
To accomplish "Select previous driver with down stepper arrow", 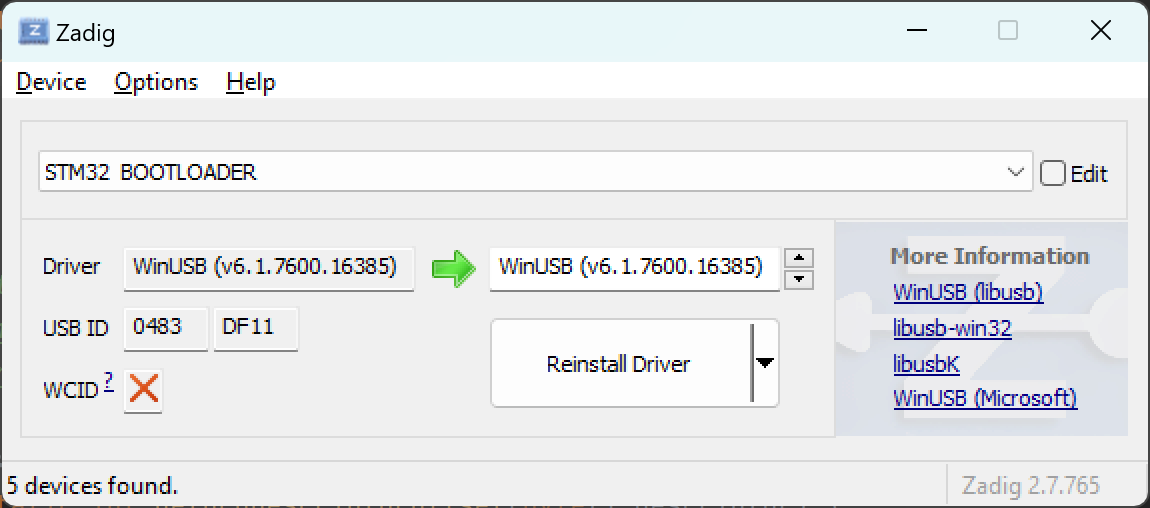I will click(x=799, y=279).
